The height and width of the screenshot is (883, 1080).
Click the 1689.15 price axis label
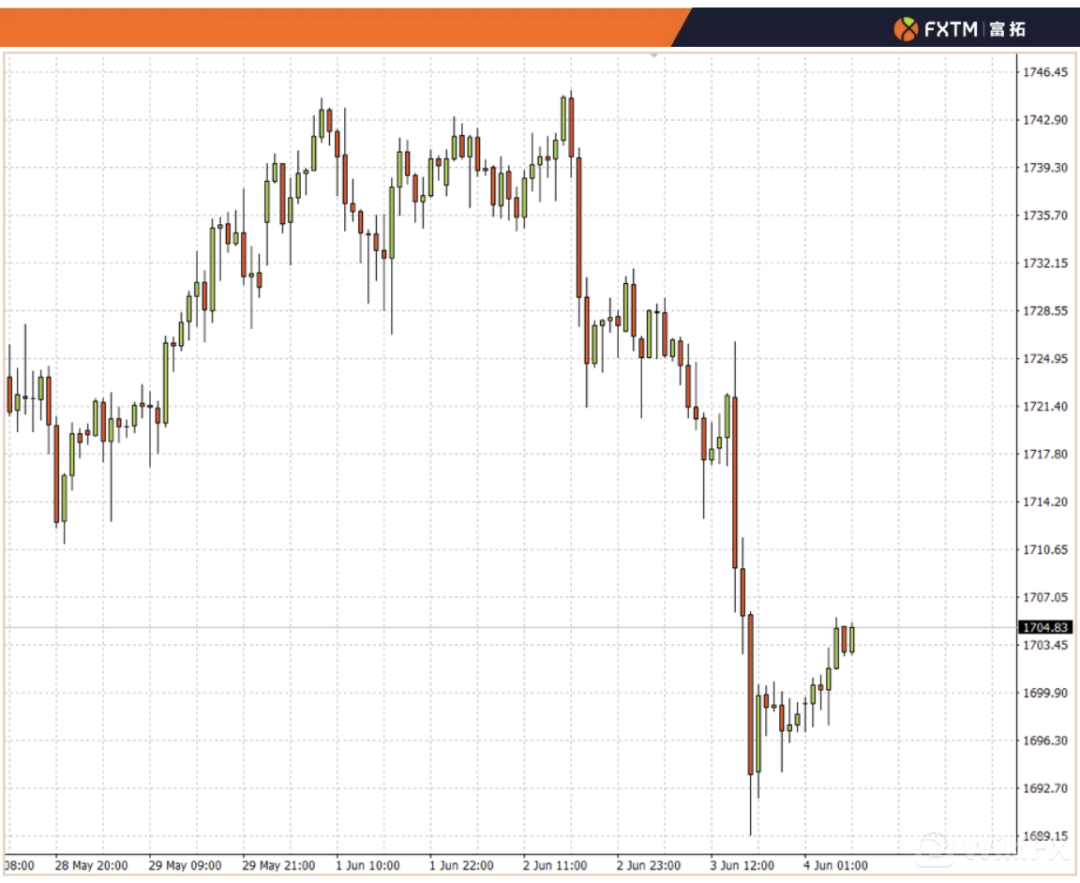pyautogui.click(x=1044, y=836)
